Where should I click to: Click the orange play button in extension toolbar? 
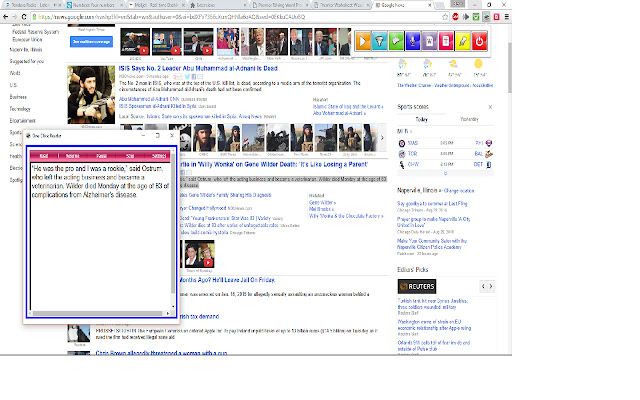363,41
